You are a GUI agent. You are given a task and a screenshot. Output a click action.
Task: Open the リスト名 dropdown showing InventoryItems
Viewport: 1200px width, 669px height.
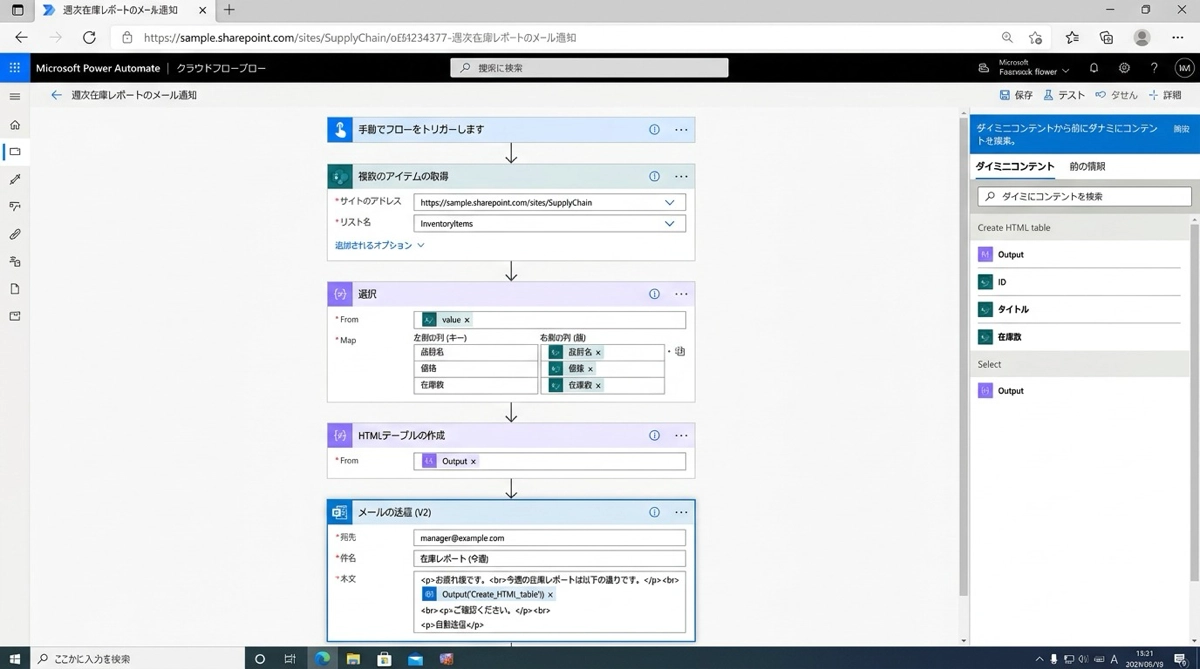coord(669,224)
